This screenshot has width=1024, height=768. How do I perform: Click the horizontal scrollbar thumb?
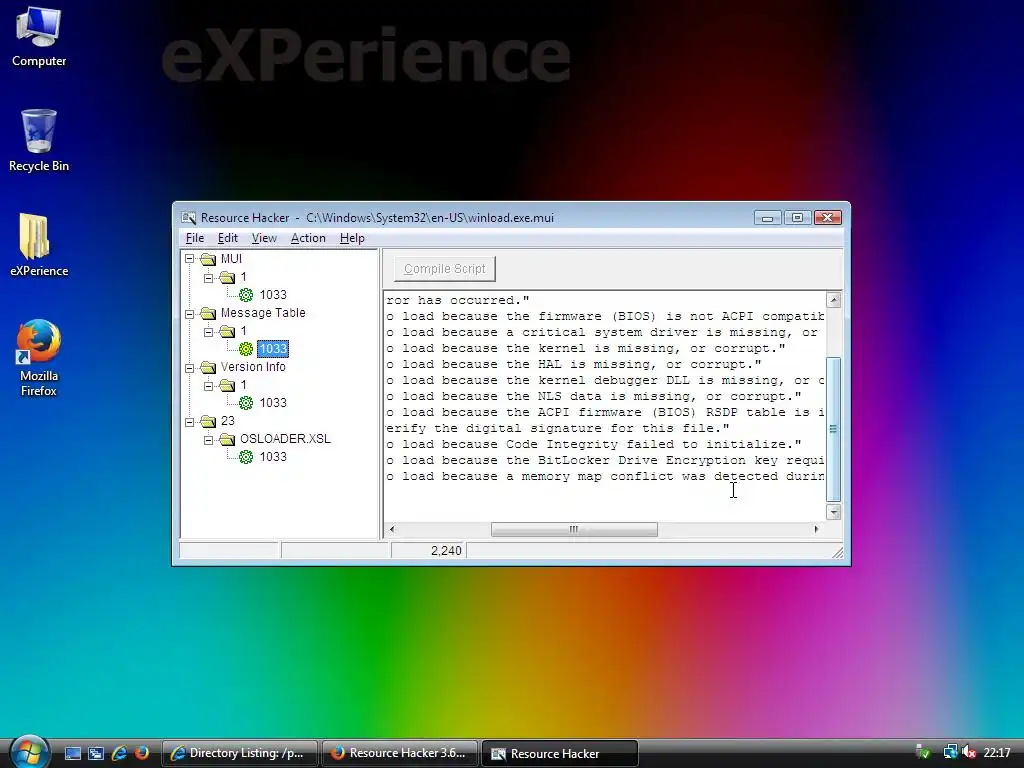574,530
